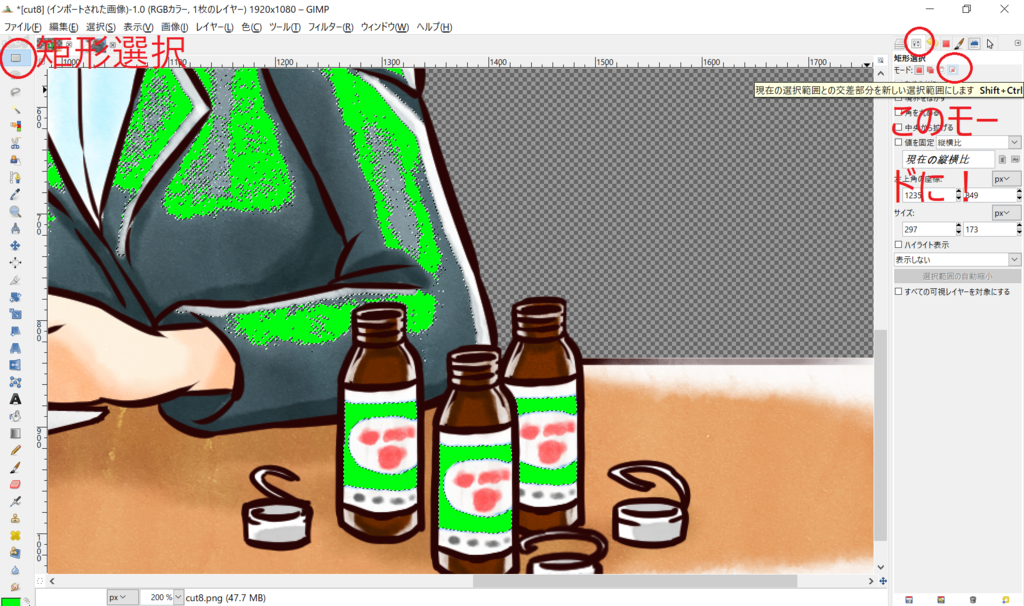
Task: Click size width field 297
Action: 929,229
